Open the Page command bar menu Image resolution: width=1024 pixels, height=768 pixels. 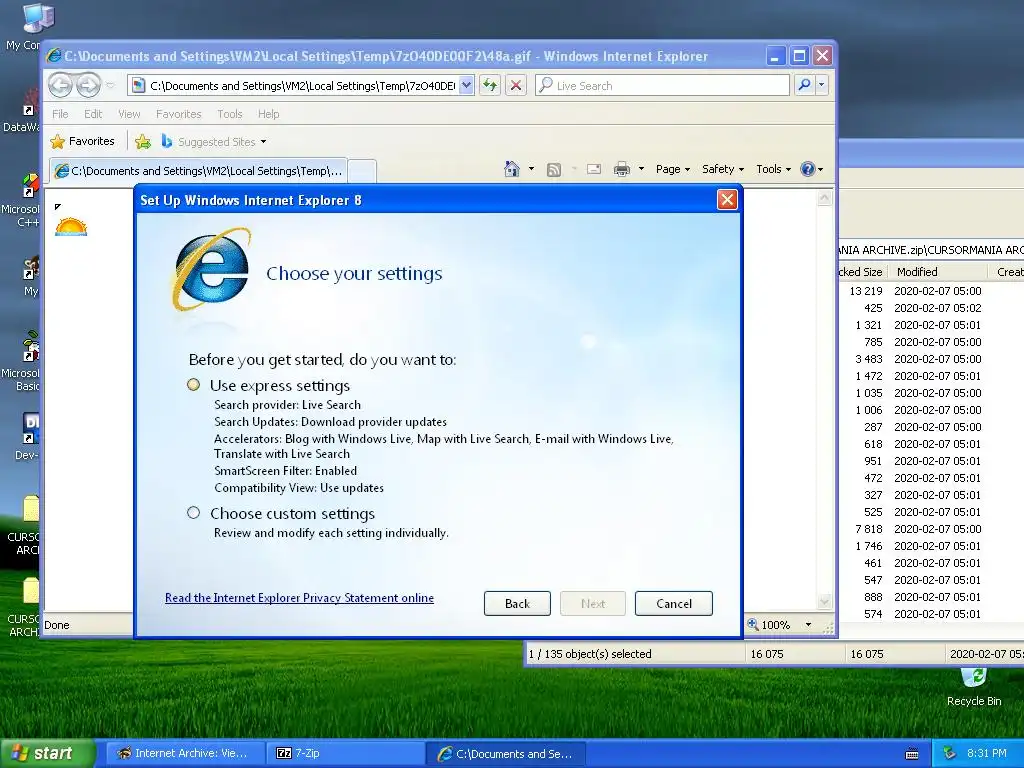(673, 169)
